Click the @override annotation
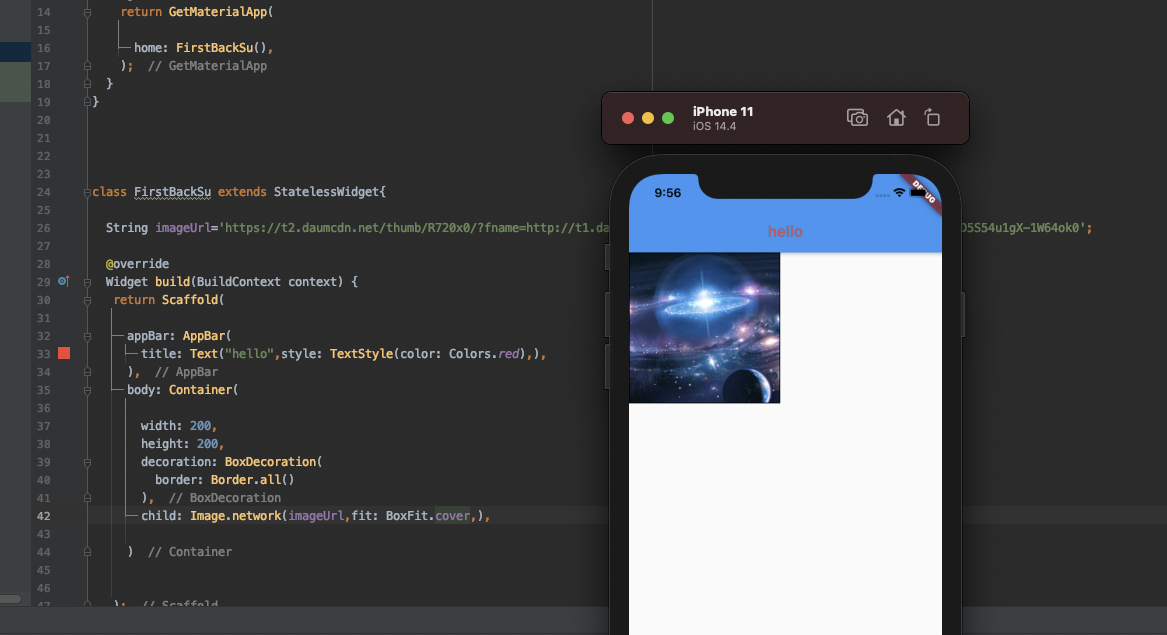The height and width of the screenshot is (635, 1167). (138, 264)
